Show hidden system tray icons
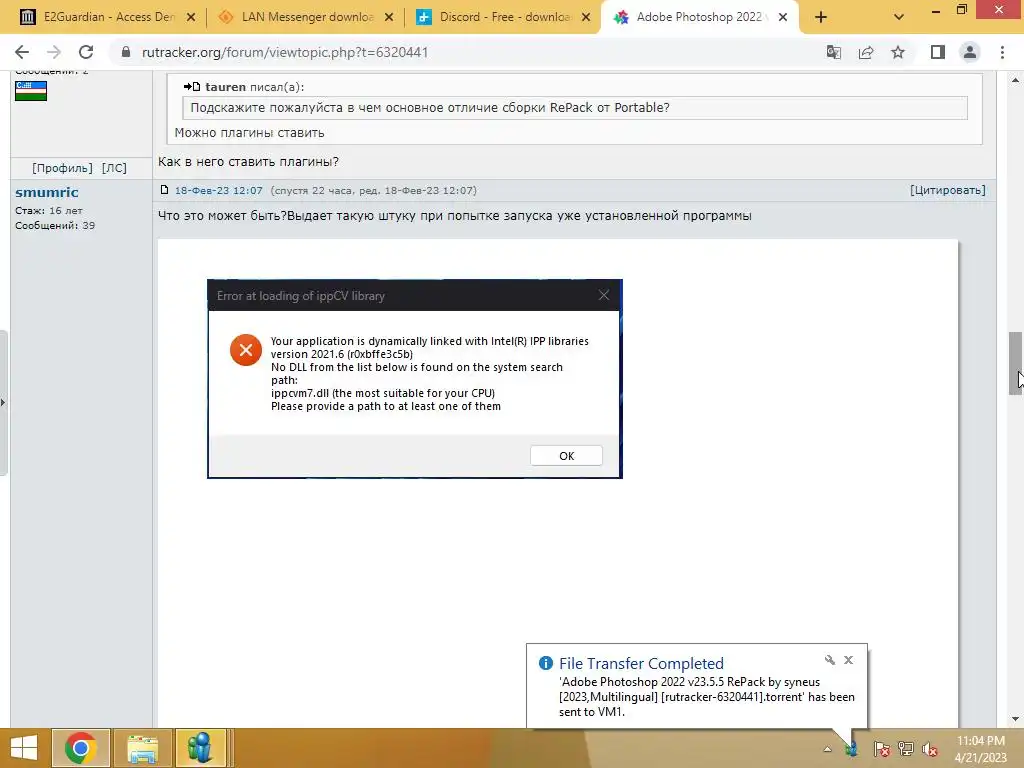 (827, 749)
